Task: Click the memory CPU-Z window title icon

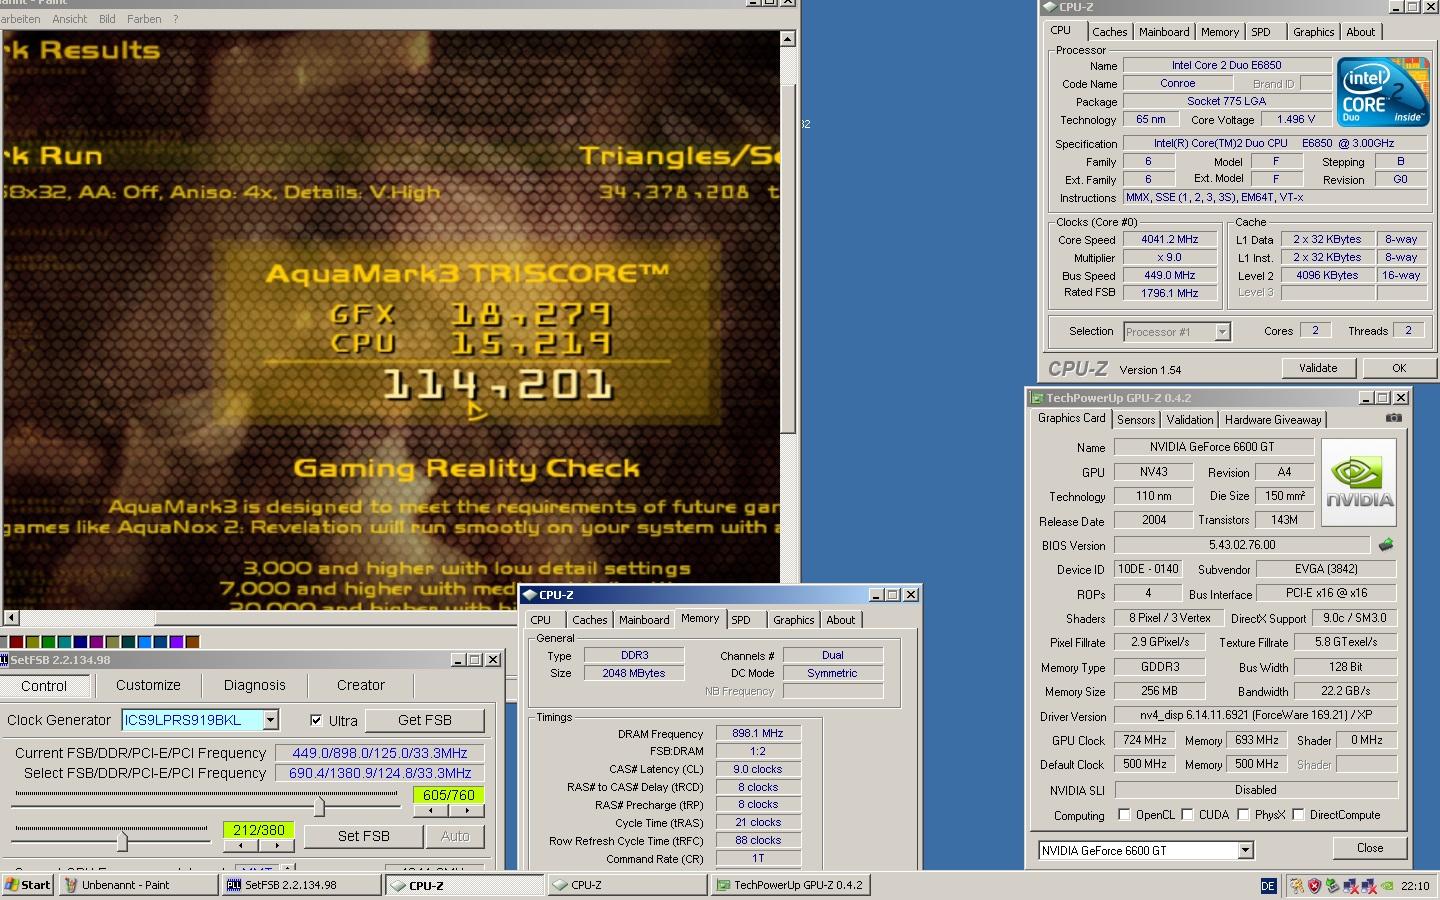Action: click(x=530, y=595)
